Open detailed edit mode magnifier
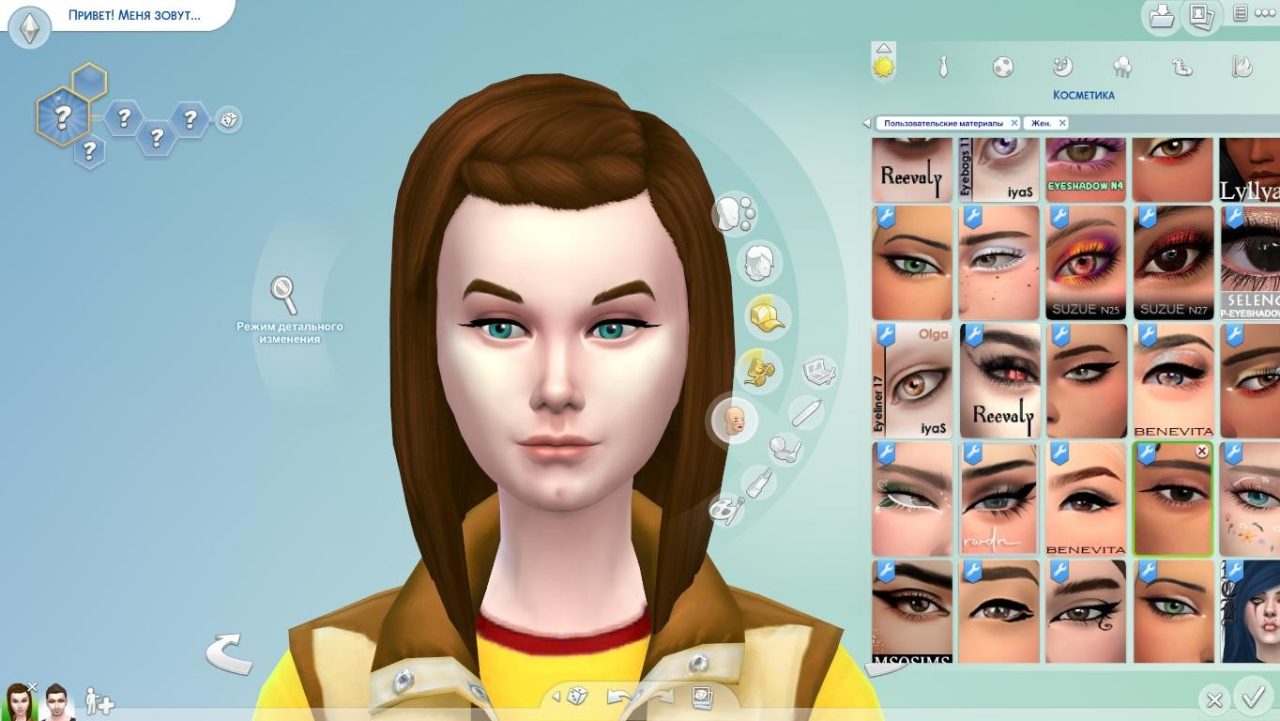Screen dimensions: 1280x721 [x=284, y=295]
